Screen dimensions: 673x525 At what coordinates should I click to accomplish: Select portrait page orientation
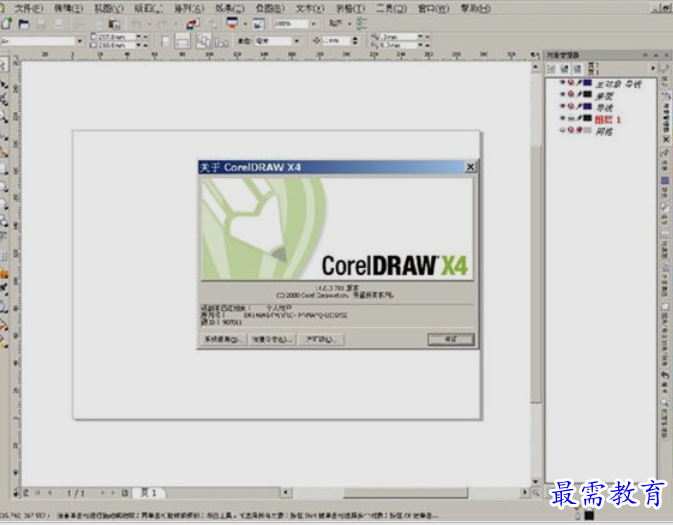pyautogui.click(x=165, y=42)
